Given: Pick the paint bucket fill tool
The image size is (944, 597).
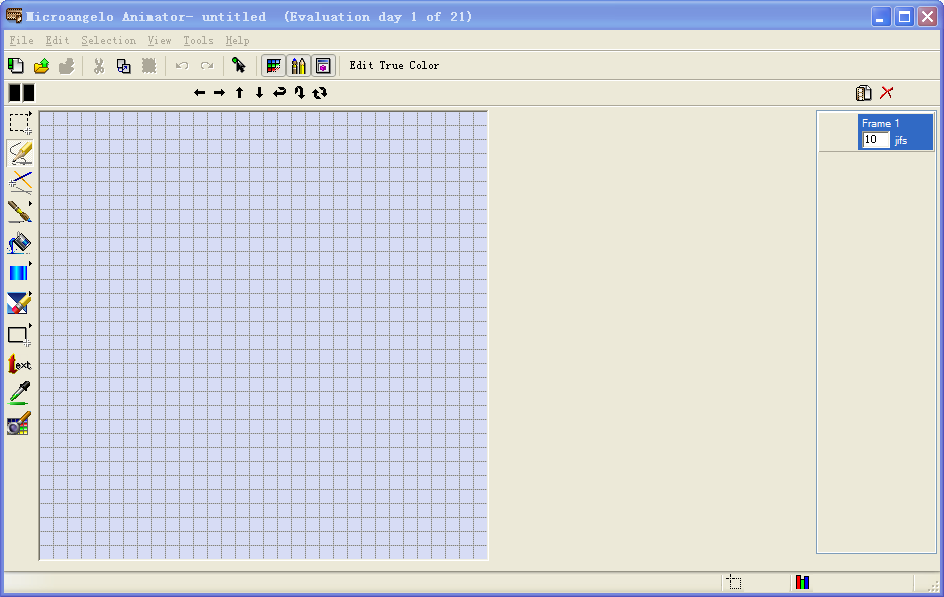Looking at the screenshot, I should click(19, 243).
